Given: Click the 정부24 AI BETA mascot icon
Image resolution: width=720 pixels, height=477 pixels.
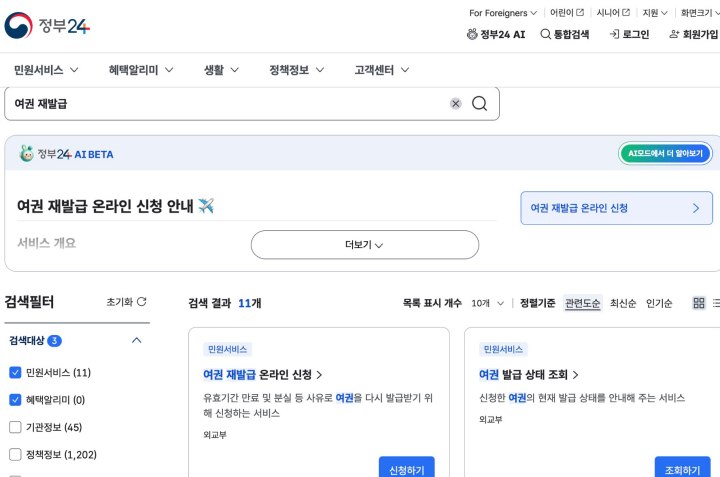Looking at the screenshot, I should [x=27, y=153].
